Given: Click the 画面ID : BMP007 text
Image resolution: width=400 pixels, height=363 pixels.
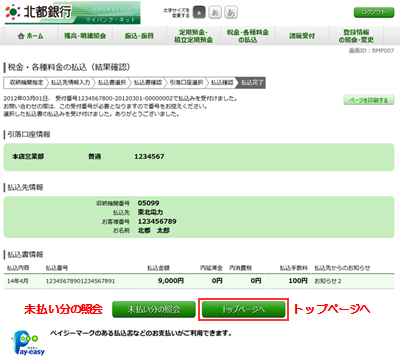Looking at the screenshot, I should click(371, 51).
